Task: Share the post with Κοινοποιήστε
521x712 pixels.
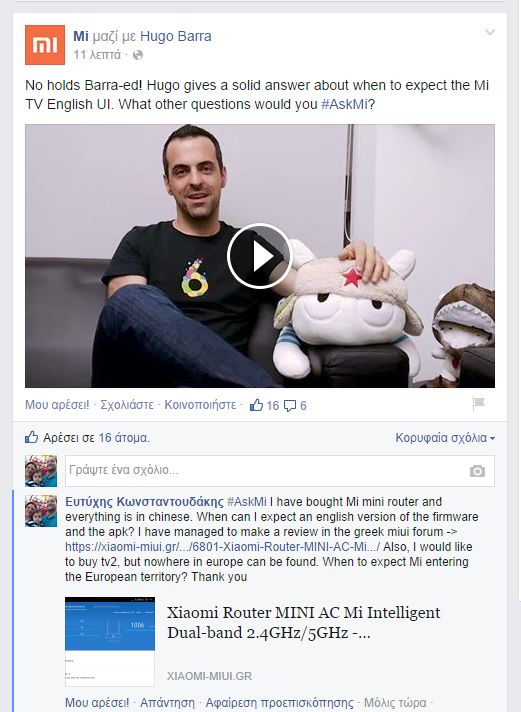Action: tap(200, 405)
